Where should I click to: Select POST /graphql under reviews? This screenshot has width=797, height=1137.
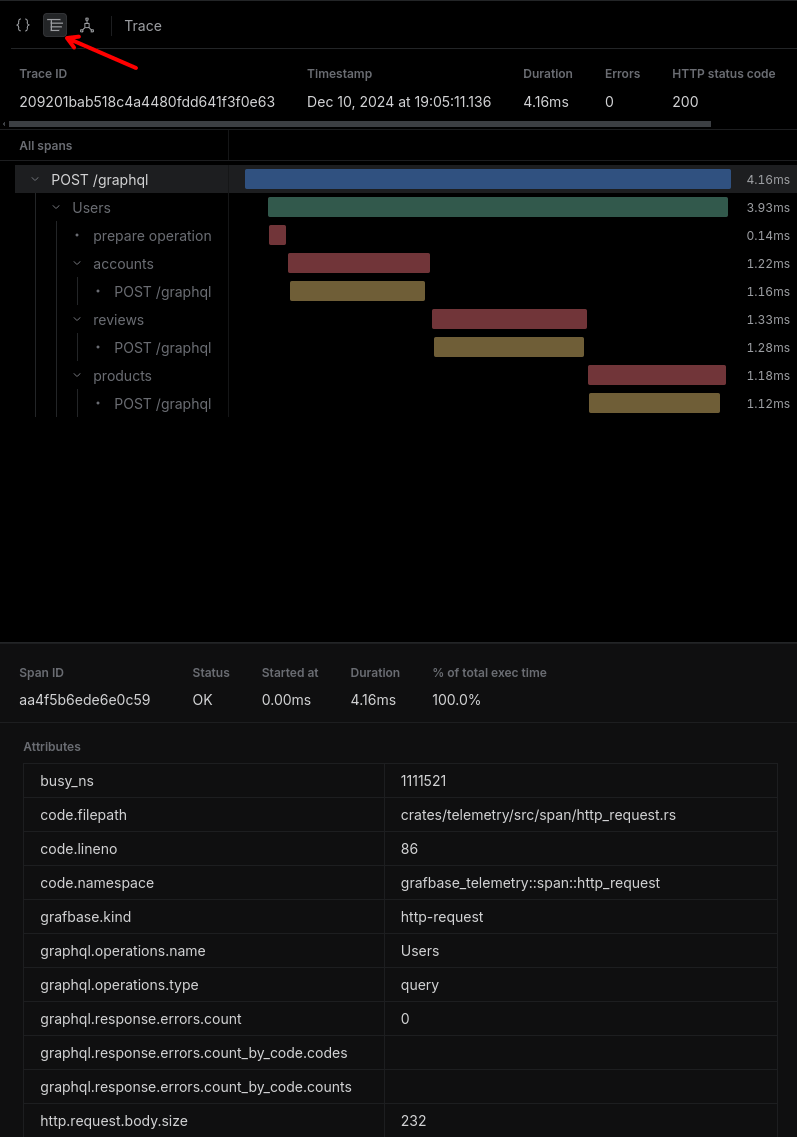click(162, 348)
